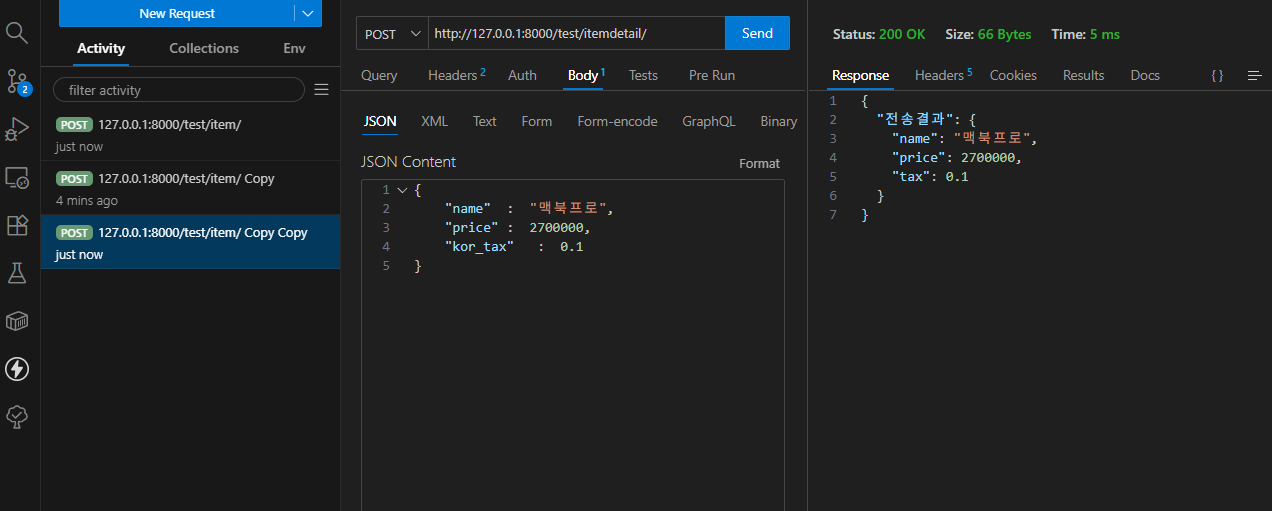This screenshot has width=1272, height=511.
Task: Toggle the response curly-braces format icon
Action: click(1217, 75)
